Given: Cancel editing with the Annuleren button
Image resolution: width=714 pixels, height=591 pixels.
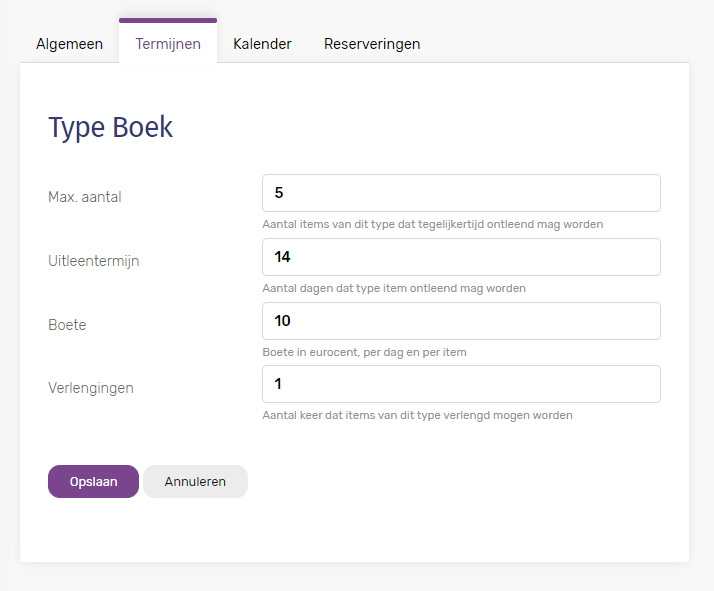Looking at the screenshot, I should click(x=195, y=481).
